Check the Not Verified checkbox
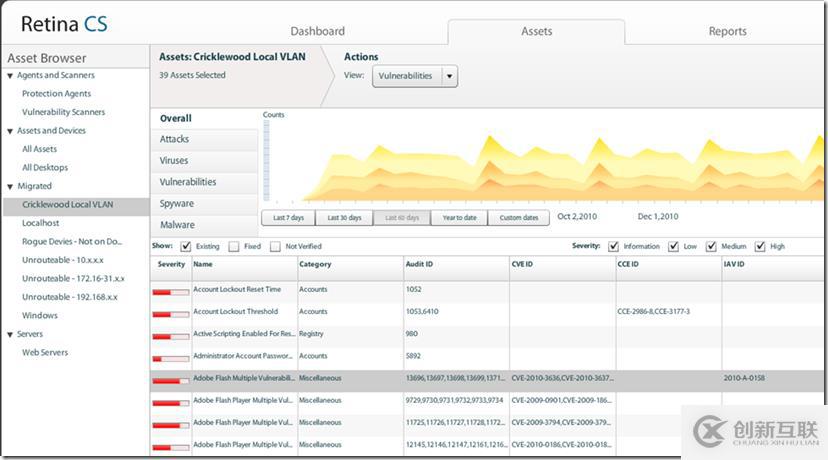The height and width of the screenshot is (460, 828). pos(275,247)
